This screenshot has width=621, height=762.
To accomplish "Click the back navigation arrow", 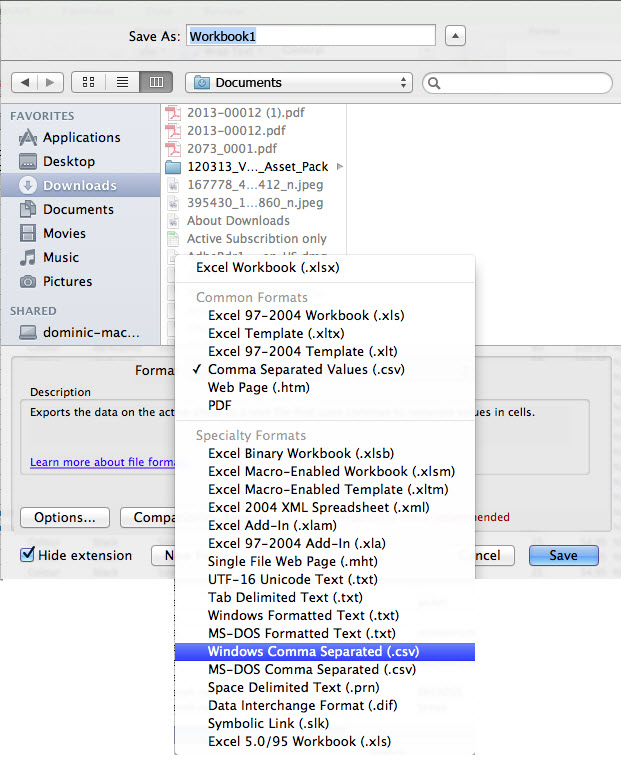I will 26,83.
